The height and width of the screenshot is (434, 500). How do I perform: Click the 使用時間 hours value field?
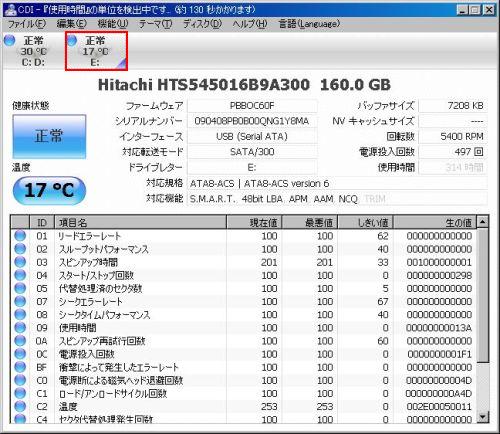(452, 167)
